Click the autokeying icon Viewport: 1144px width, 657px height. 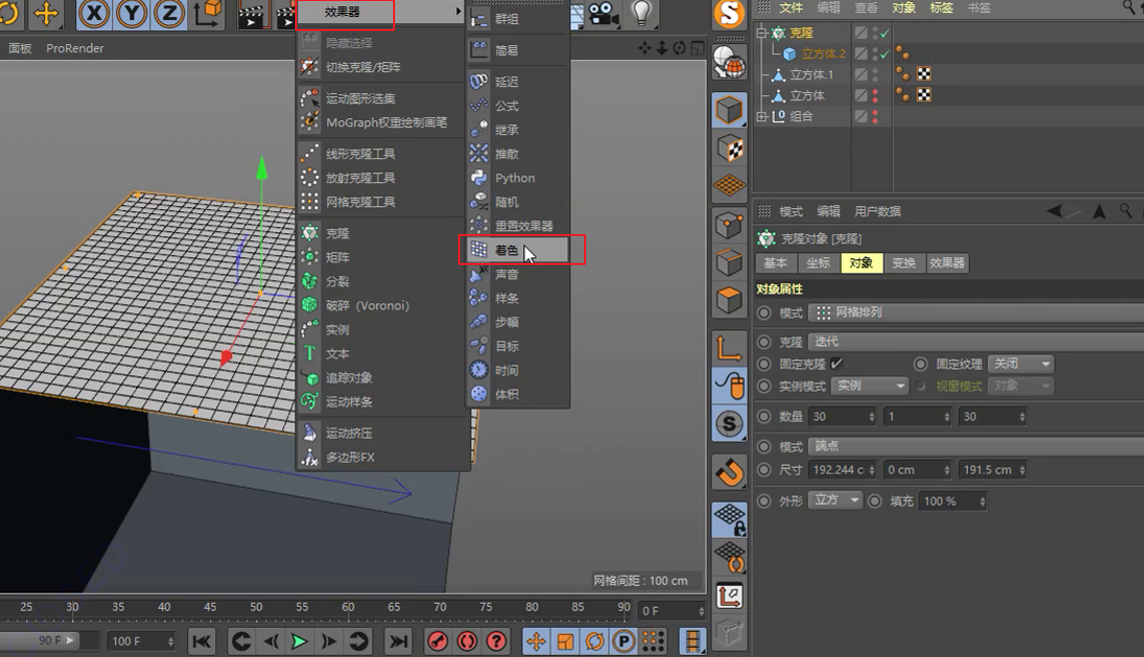(467, 642)
